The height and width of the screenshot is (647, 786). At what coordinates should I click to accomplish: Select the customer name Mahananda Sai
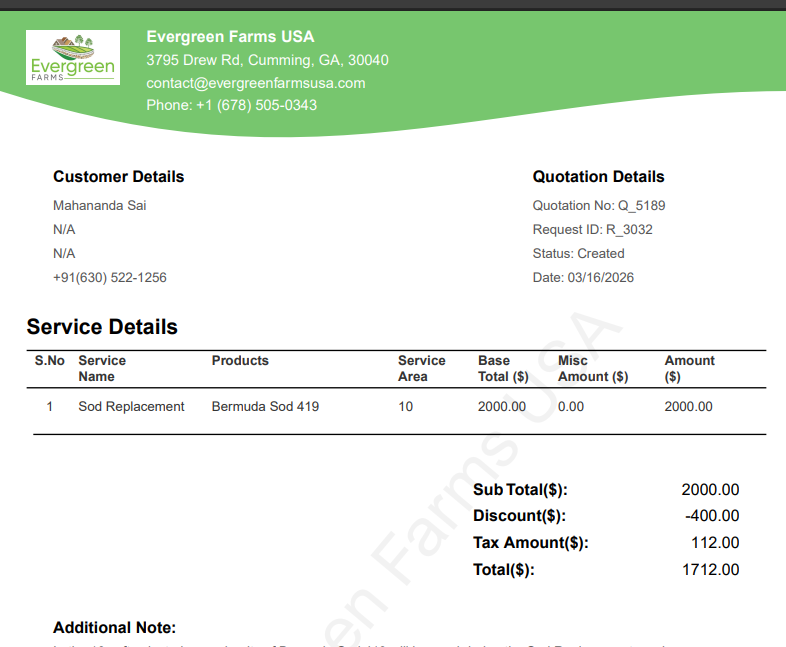[100, 206]
